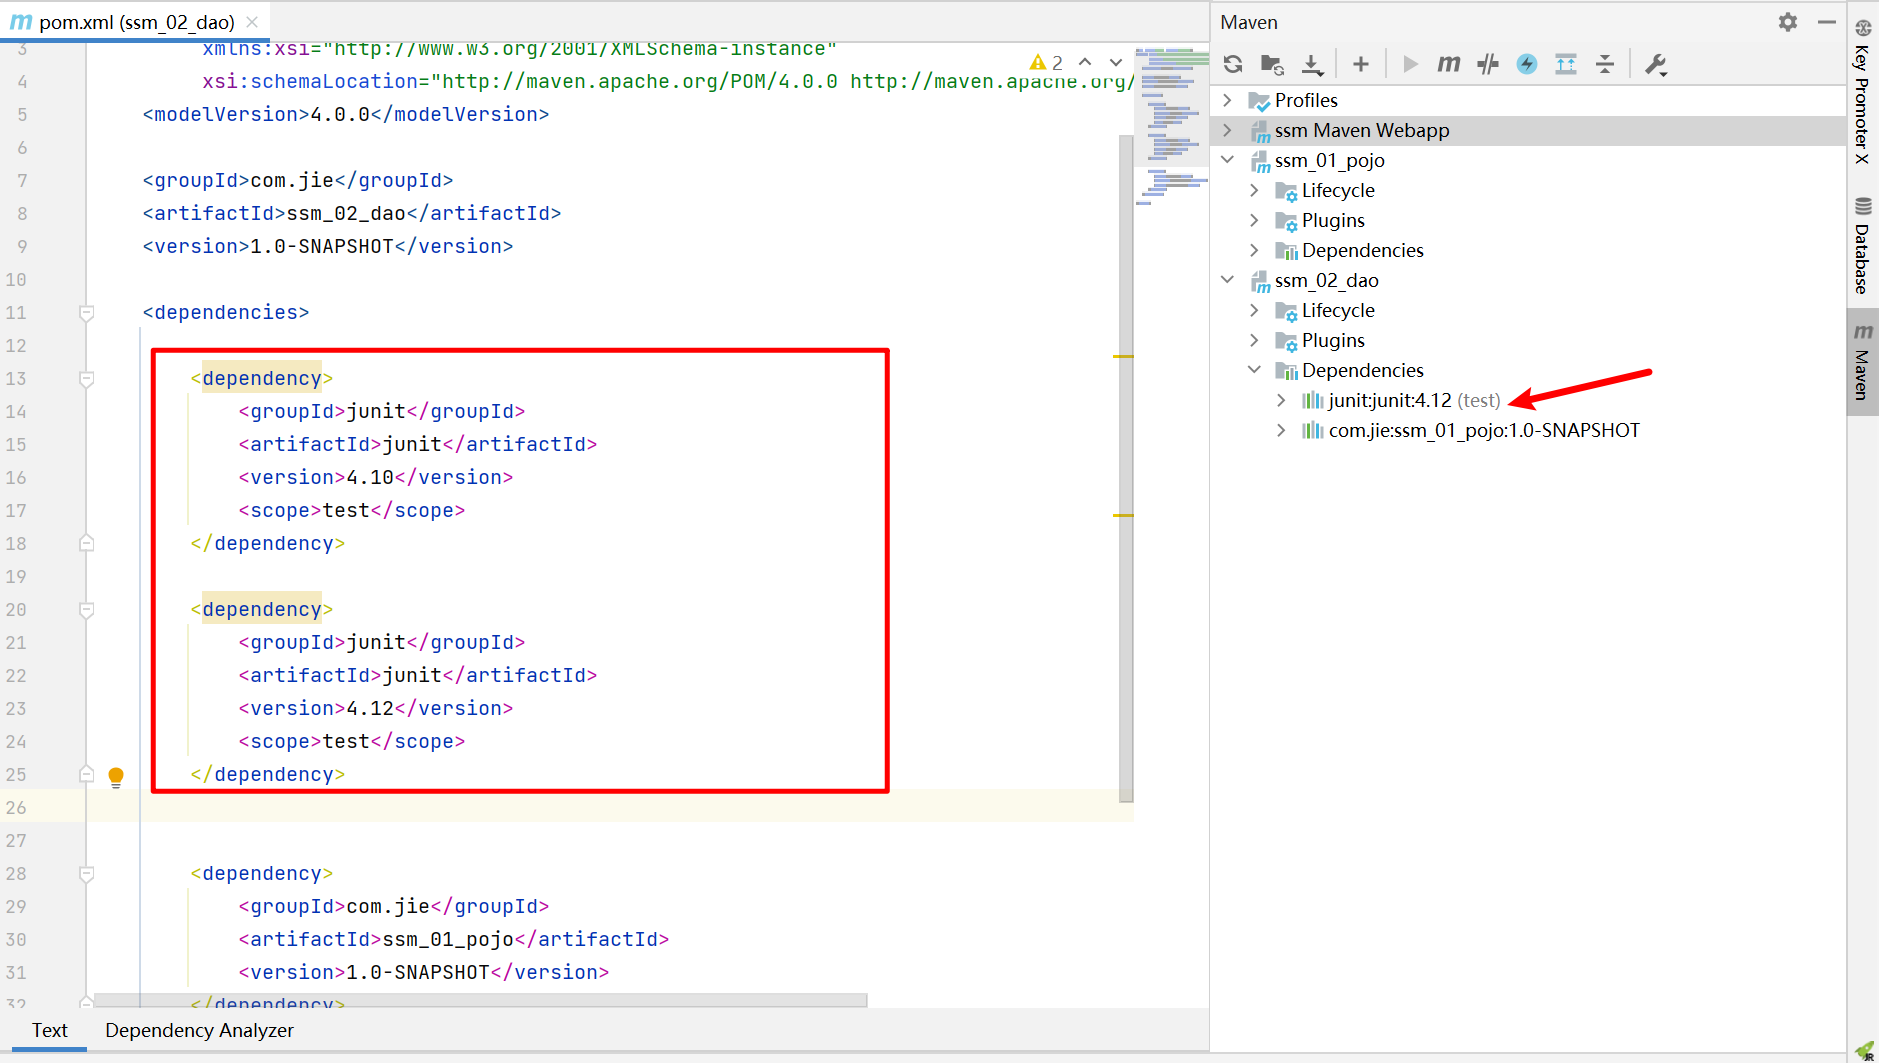Close the pom.xml editor tab
This screenshot has height=1063, width=1879.
point(253,22)
